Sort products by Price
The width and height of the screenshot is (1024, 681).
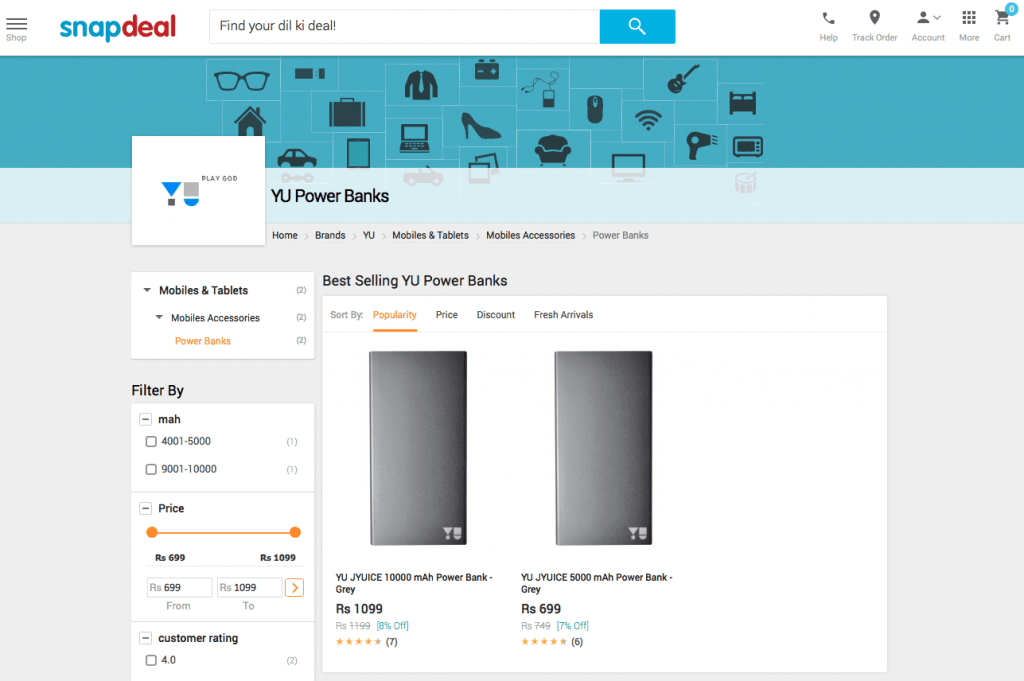[447, 315]
